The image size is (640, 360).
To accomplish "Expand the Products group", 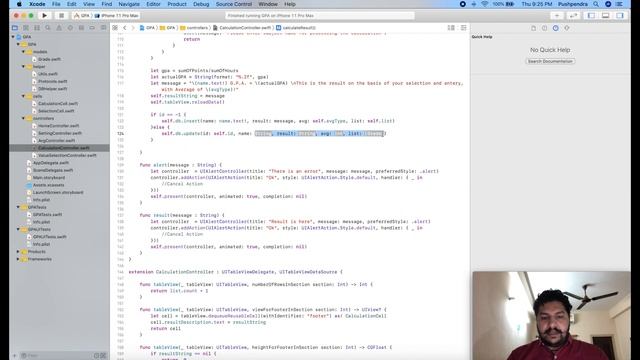I will [18, 252].
